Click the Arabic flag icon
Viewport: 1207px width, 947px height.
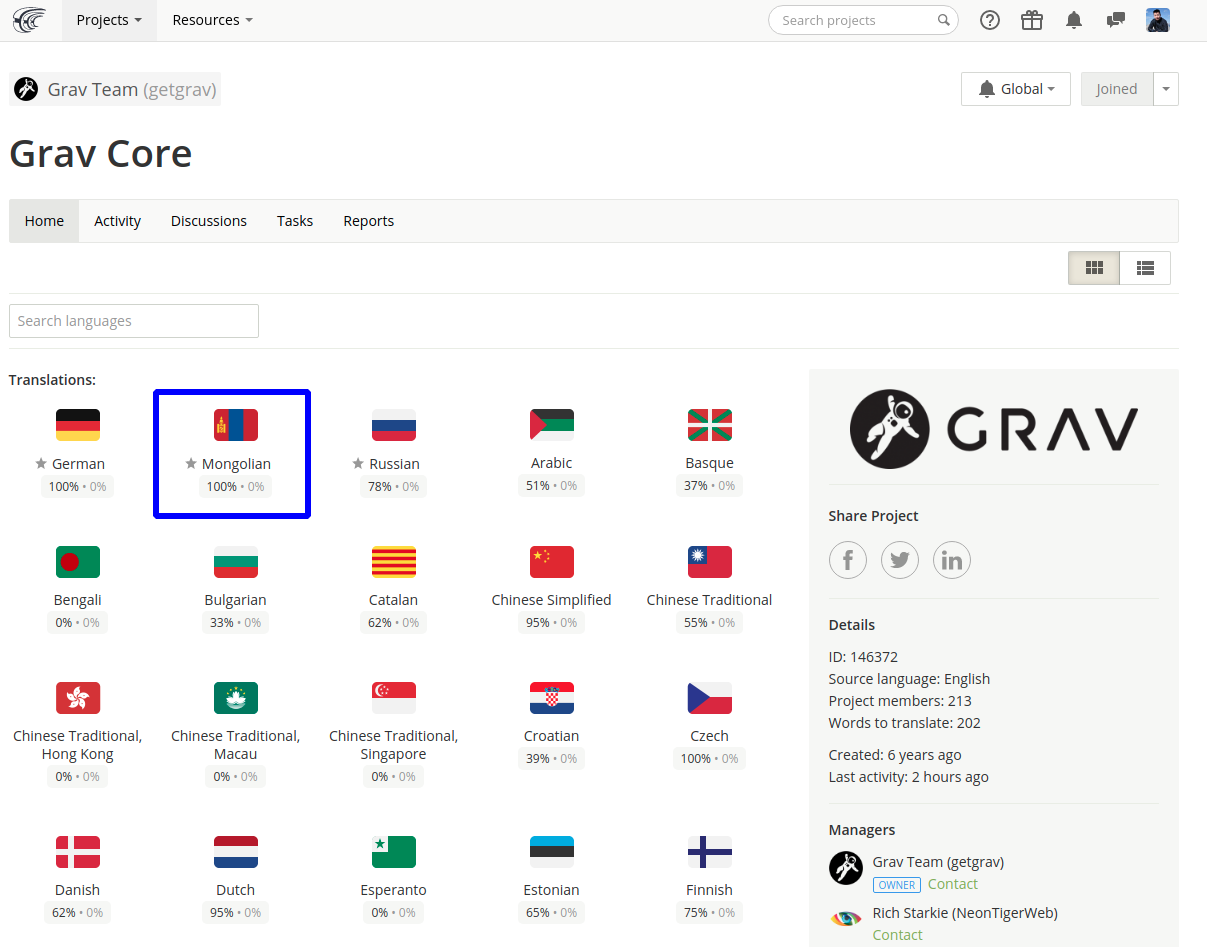(552, 425)
